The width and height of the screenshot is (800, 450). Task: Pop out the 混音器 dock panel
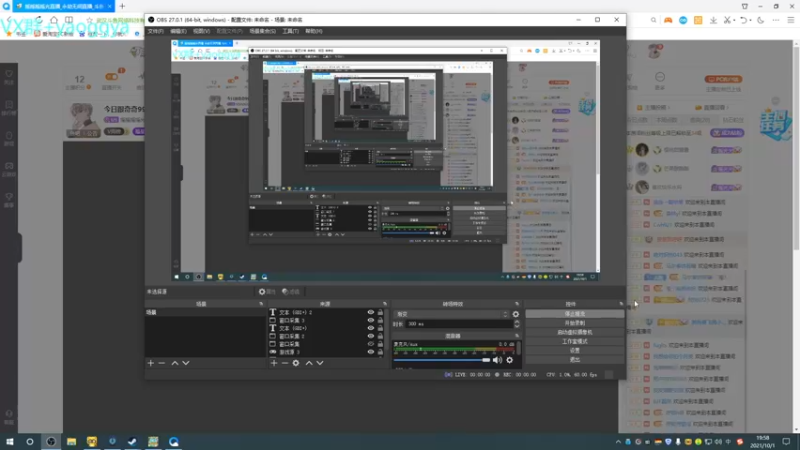click(x=517, y=336)
